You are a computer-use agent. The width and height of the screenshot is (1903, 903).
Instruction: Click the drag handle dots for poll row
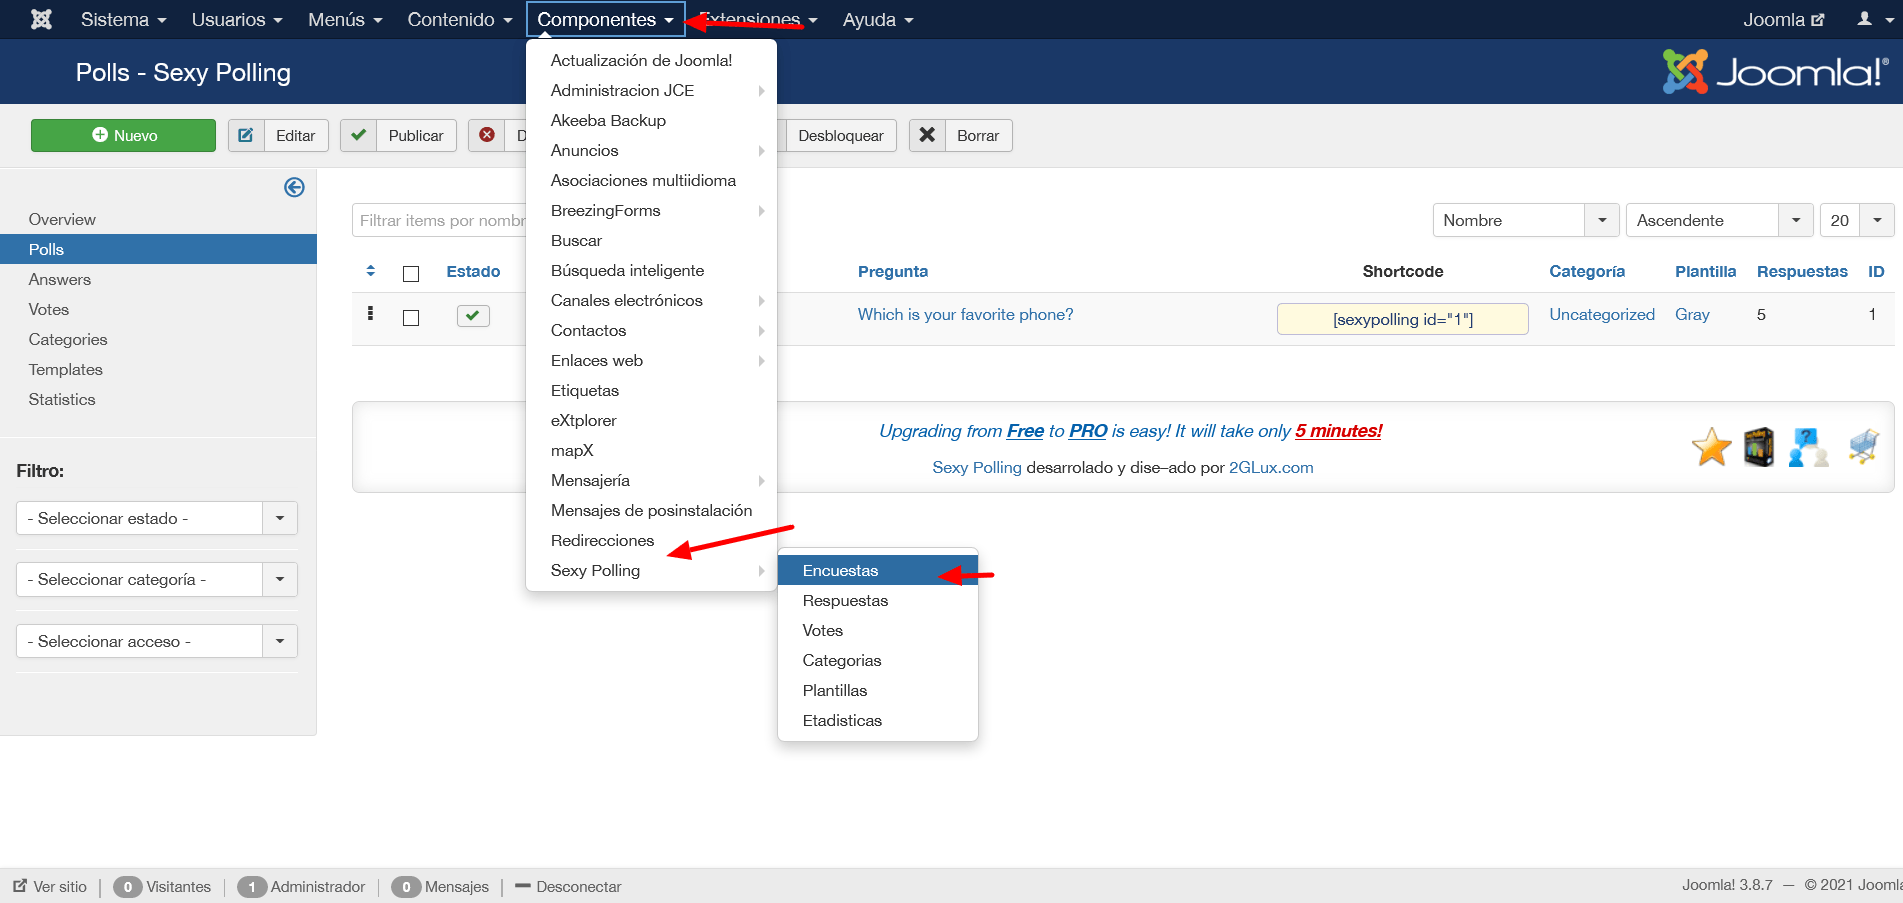pyautogui.click(x=370, y=313)
